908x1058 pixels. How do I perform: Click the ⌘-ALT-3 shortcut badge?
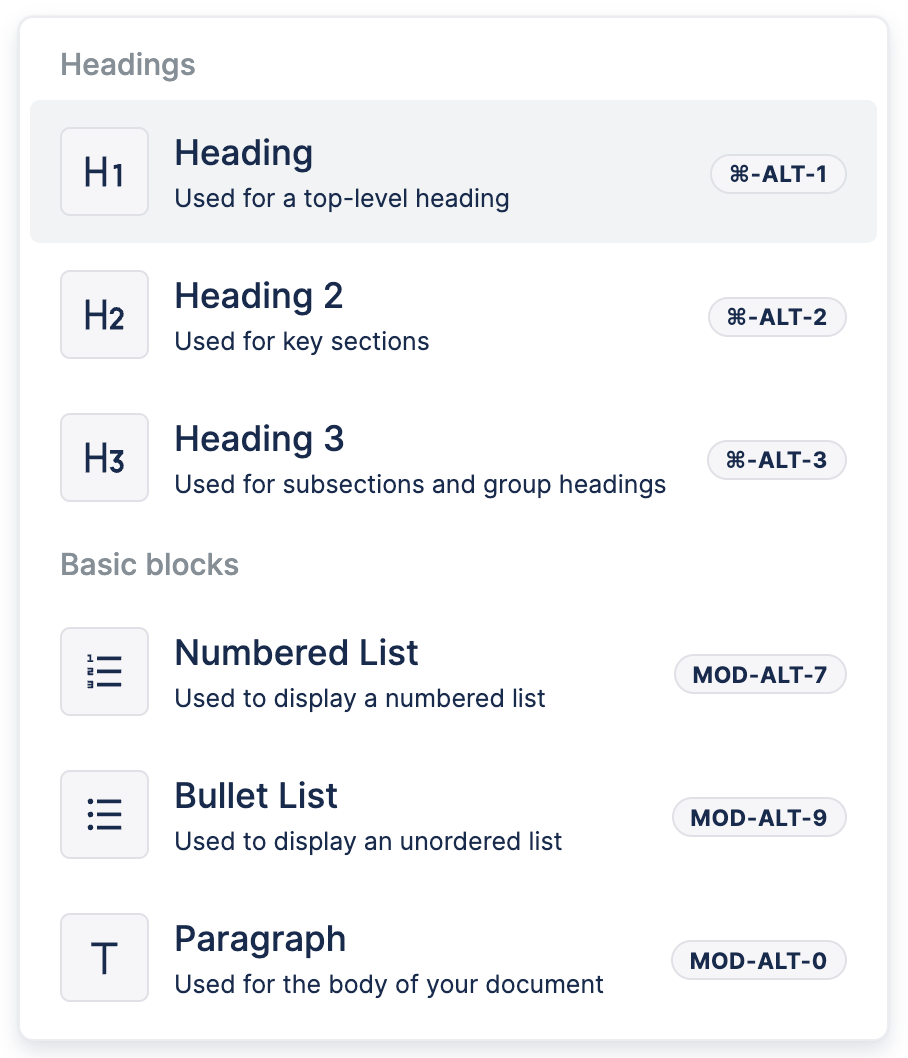[777, 460]
